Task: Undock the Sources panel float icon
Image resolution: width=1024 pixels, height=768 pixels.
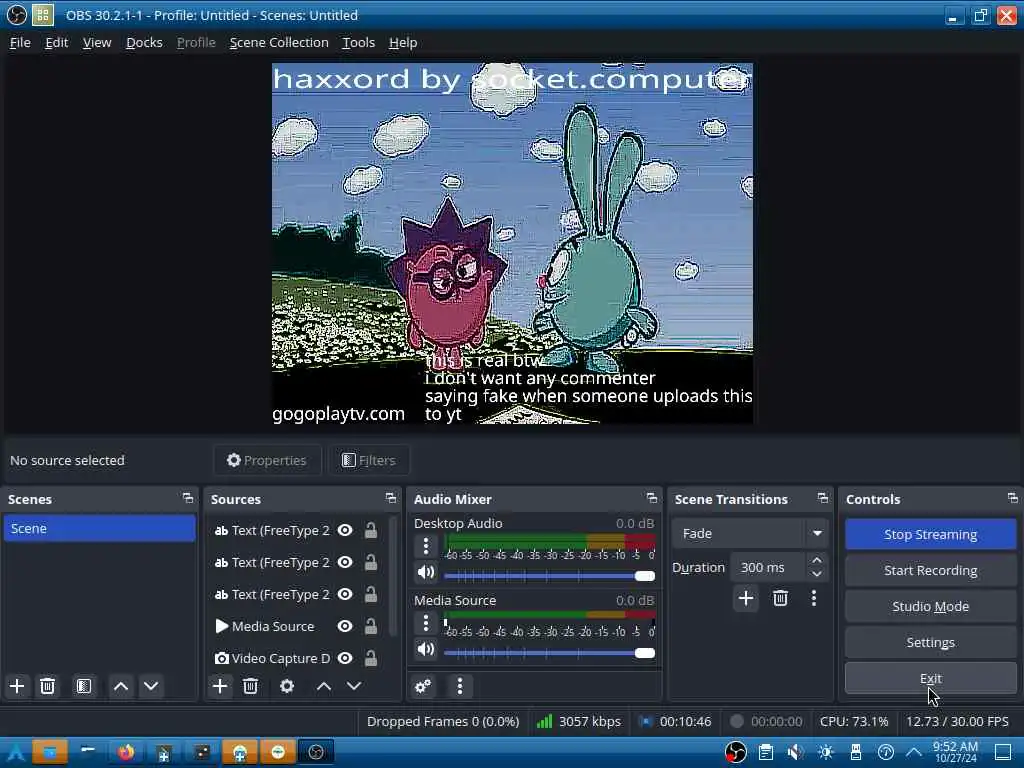Action: point(391,498)
